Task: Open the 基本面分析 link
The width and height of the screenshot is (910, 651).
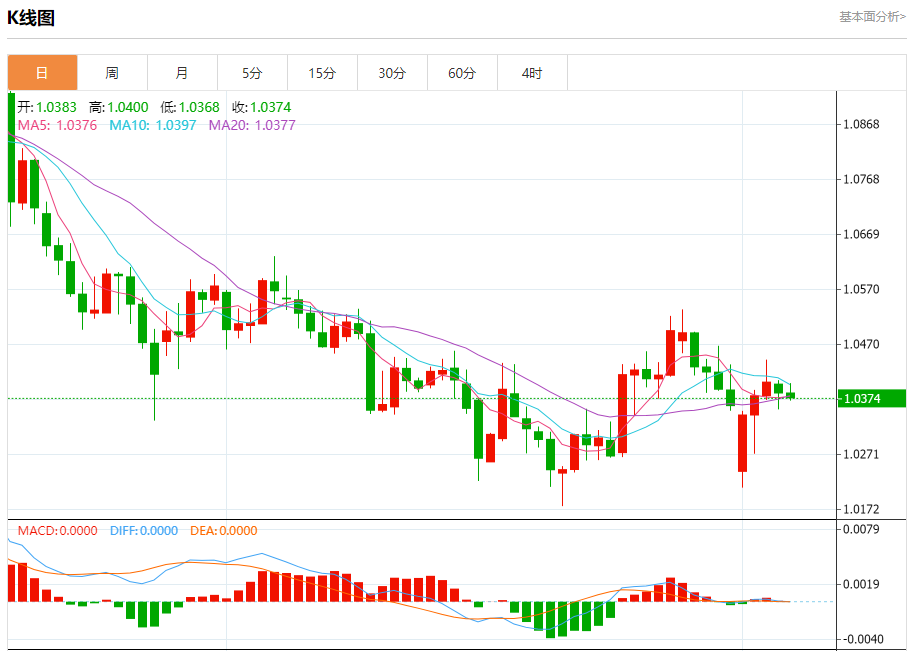Action: [871, 17]
